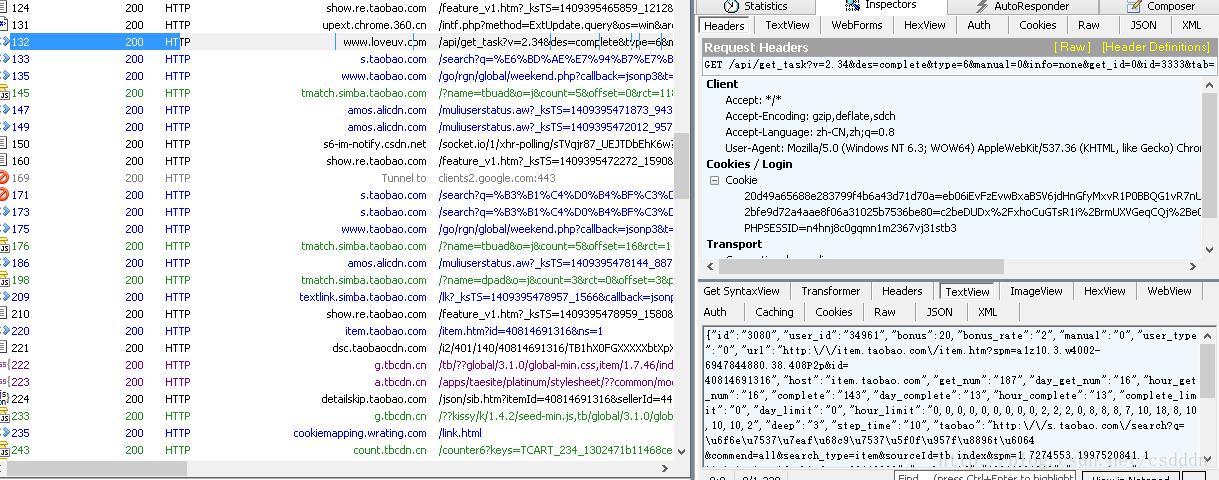Click the document icon of session 160
Image resolution: width=1219 pixels, height=480 pixels.
(x=3, y=160)
